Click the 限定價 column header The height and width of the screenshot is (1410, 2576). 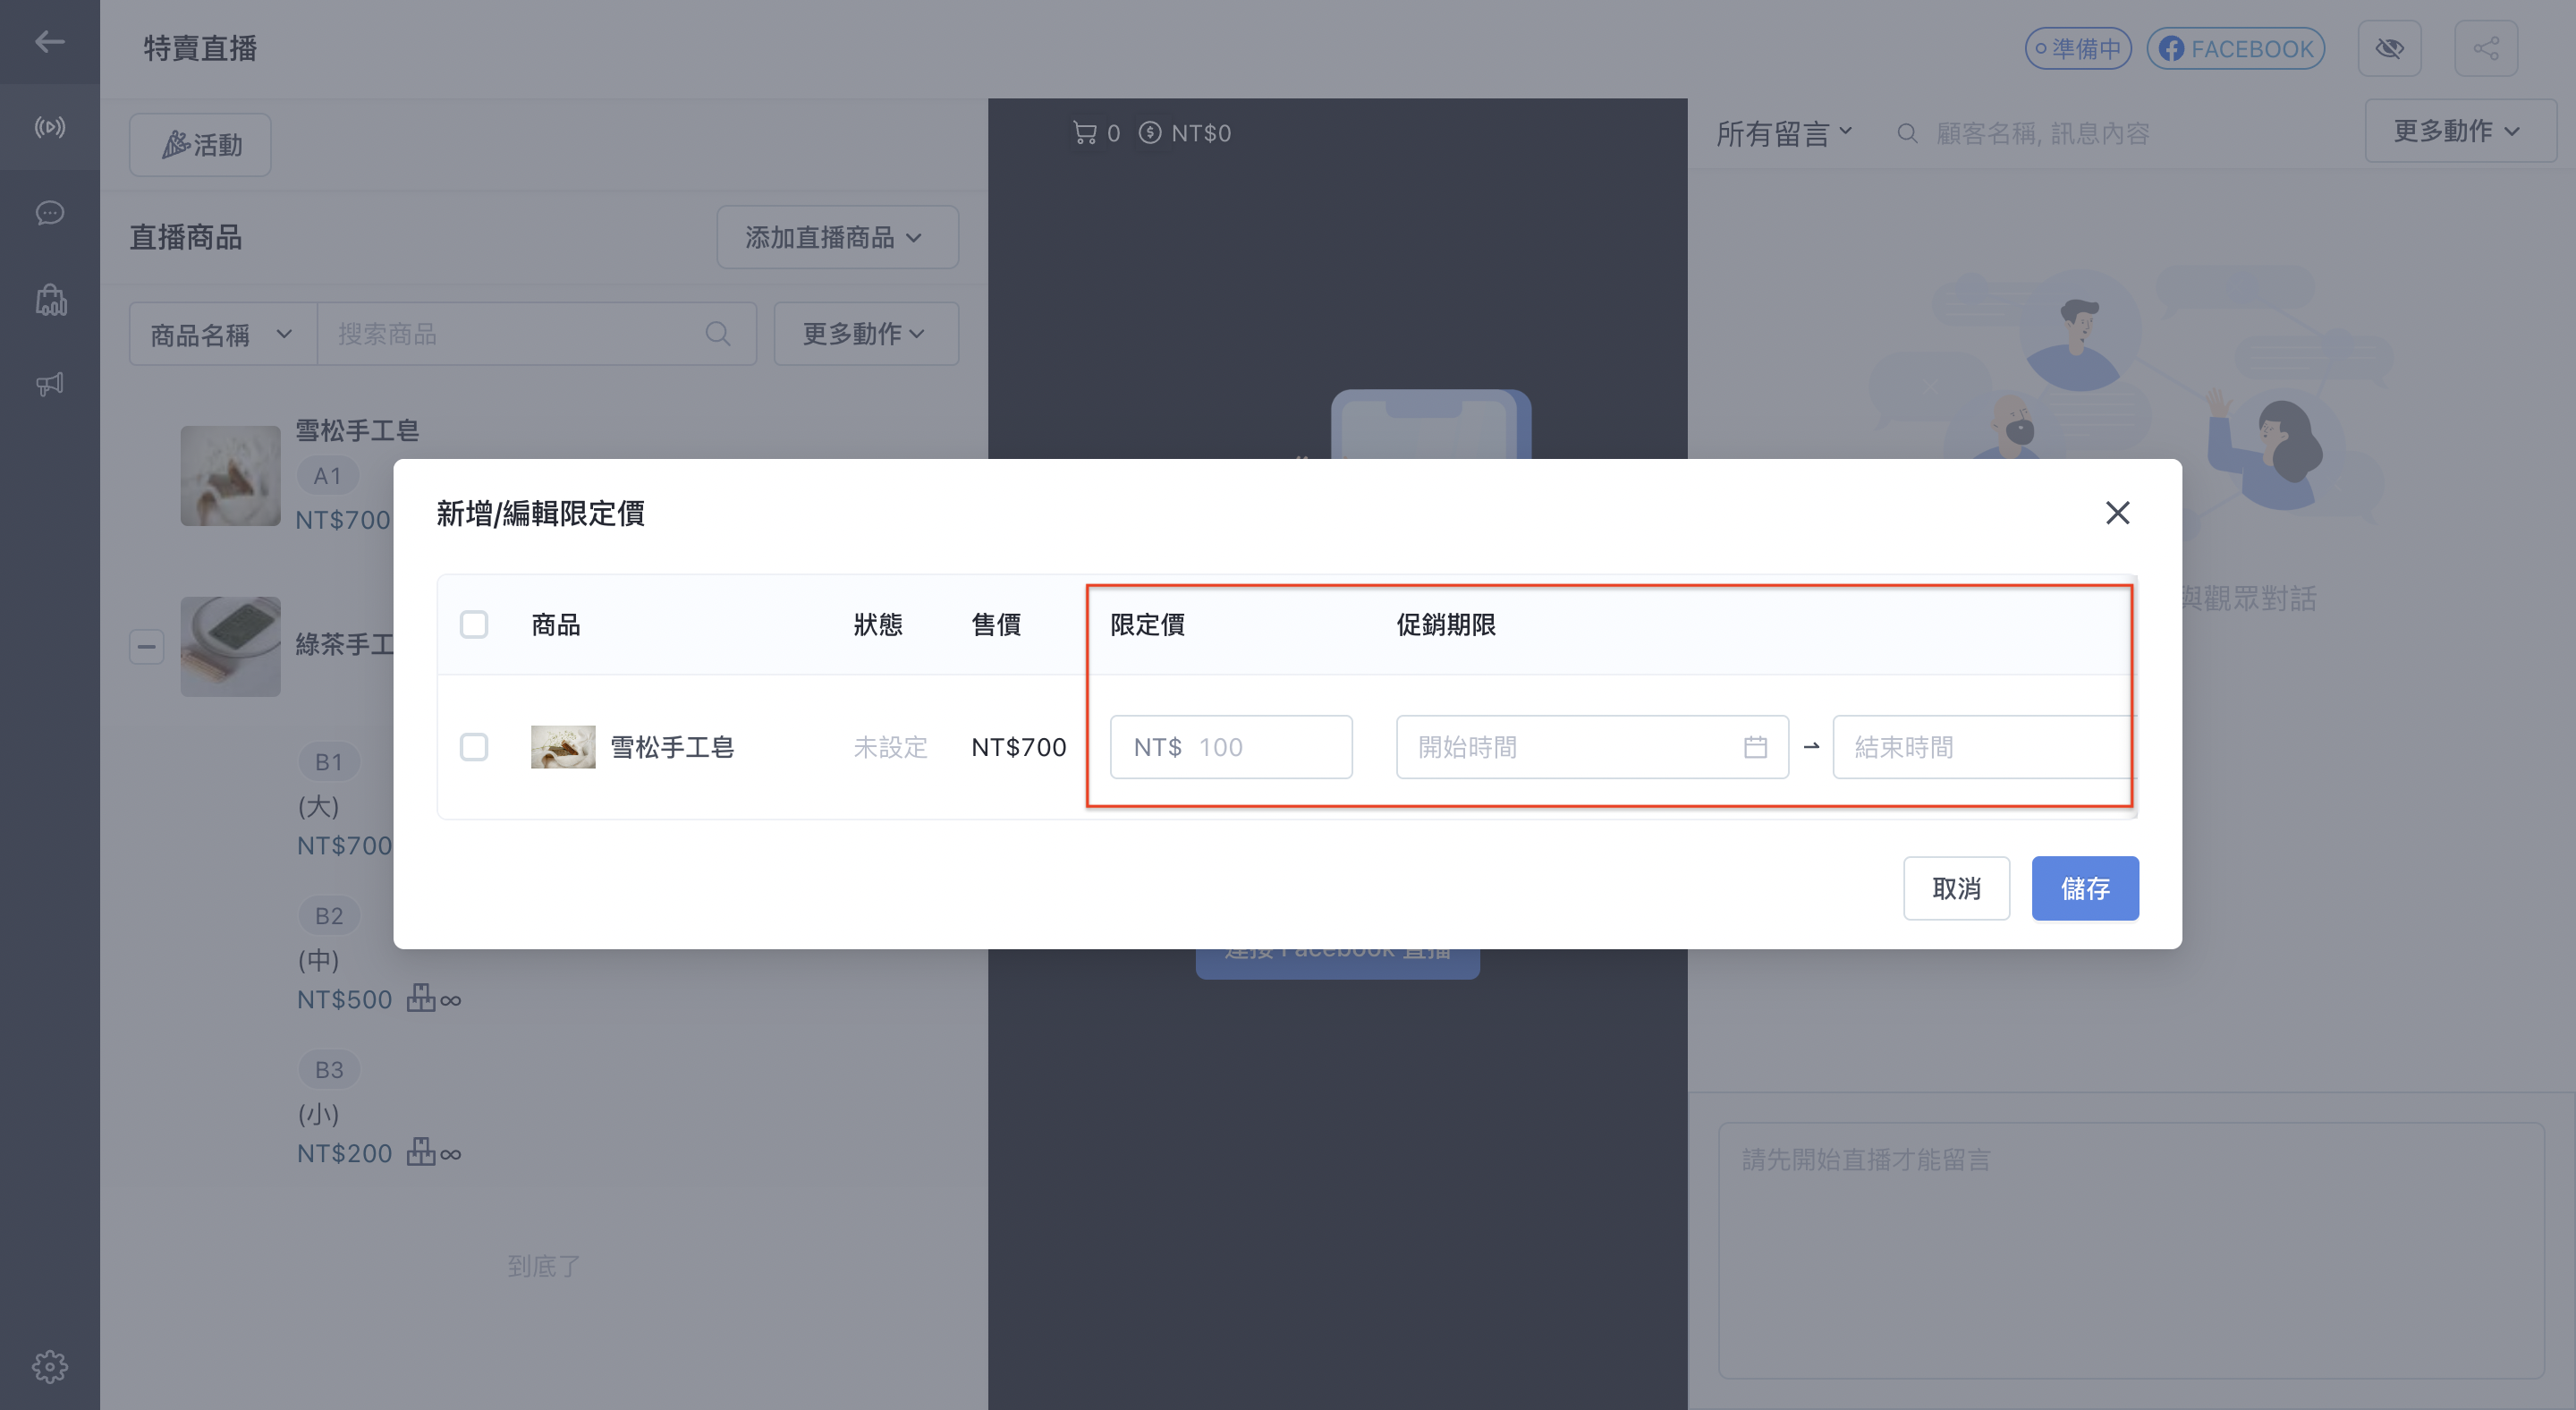click(1147, 624)
